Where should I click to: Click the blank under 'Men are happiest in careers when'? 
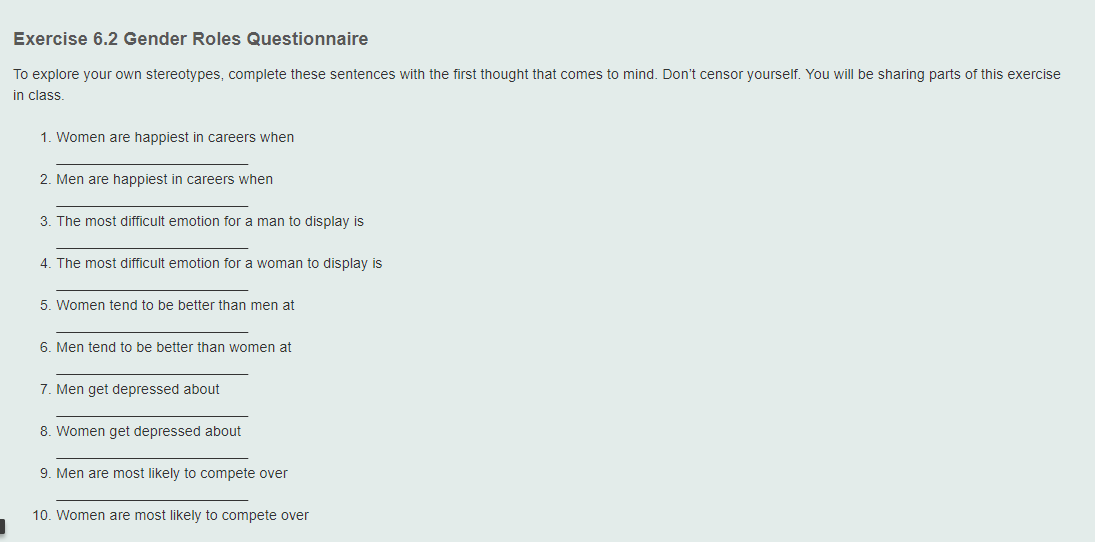[x=152, y=201]
